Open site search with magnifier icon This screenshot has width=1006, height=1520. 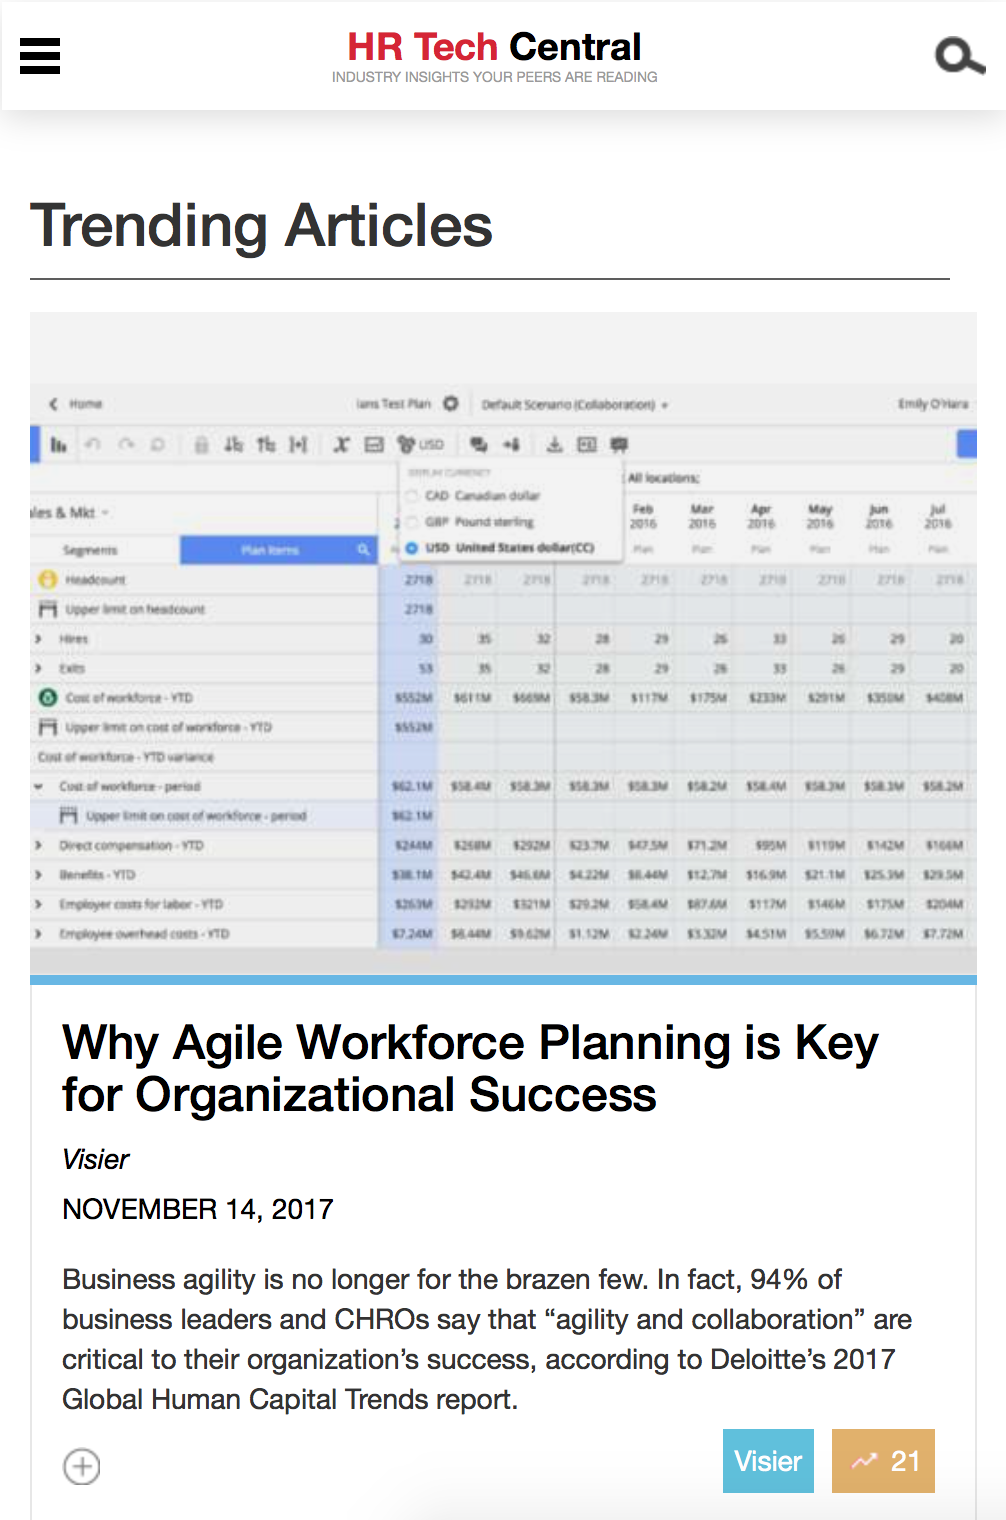tap(959, 56)
